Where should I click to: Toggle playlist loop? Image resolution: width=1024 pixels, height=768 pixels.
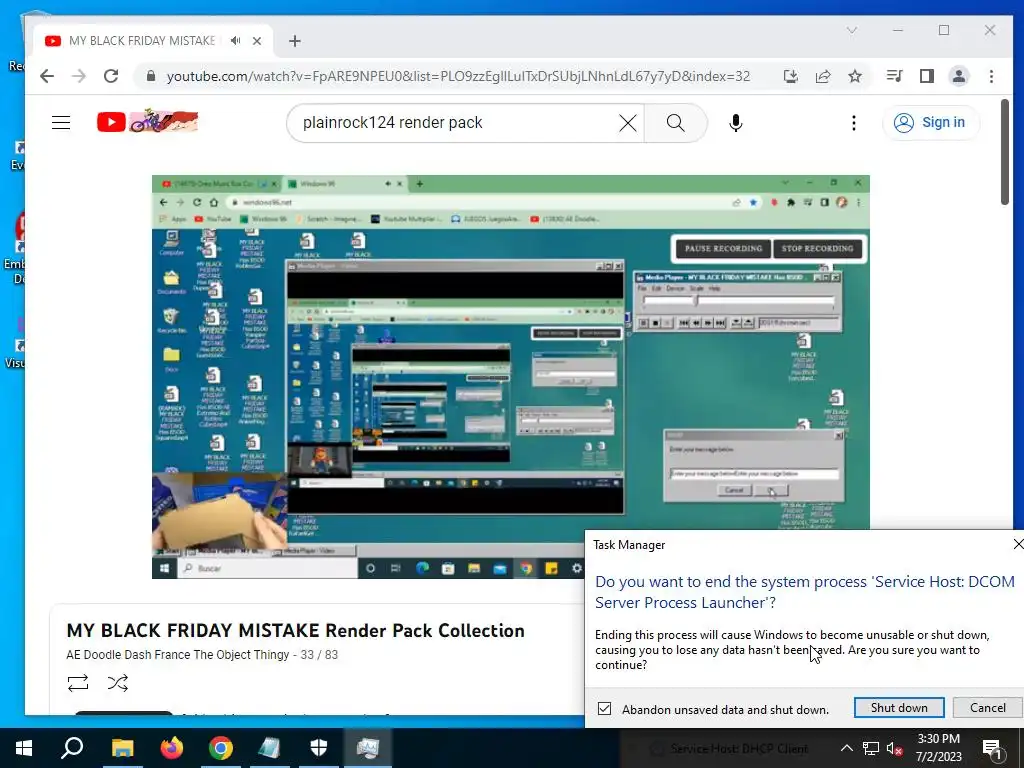point(78,683)
